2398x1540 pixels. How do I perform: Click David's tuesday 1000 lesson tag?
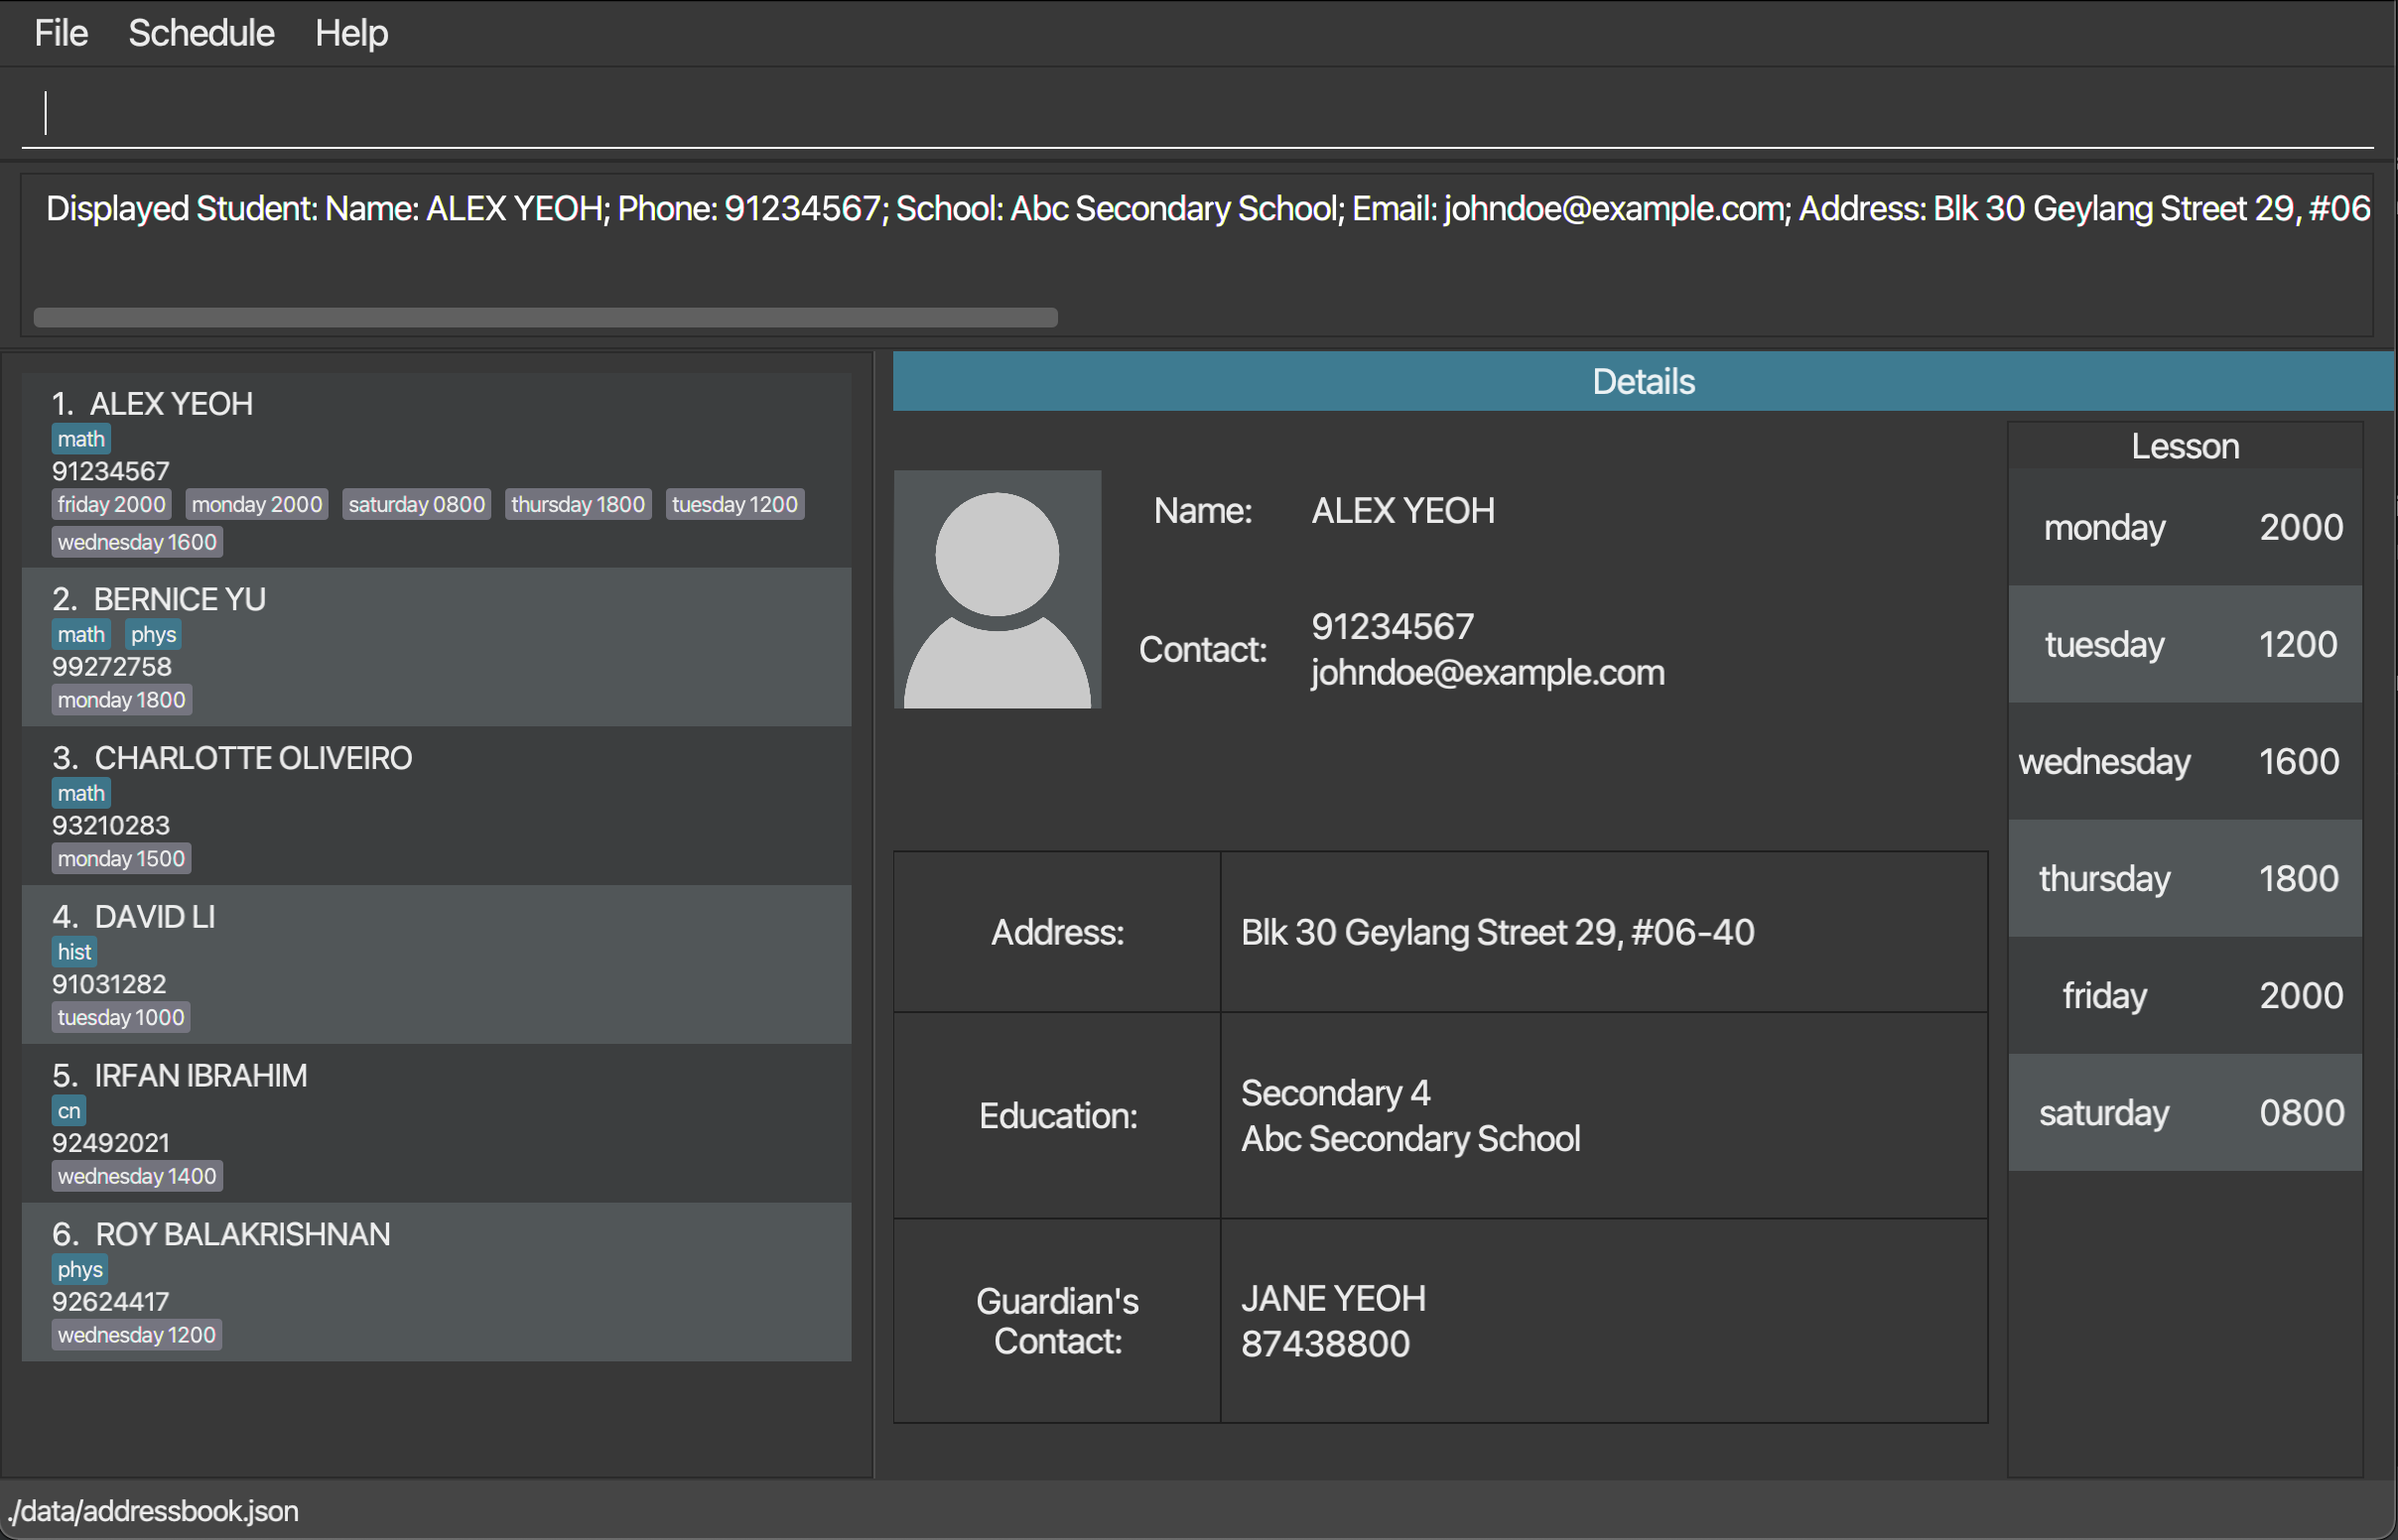tap(121, 1018)
